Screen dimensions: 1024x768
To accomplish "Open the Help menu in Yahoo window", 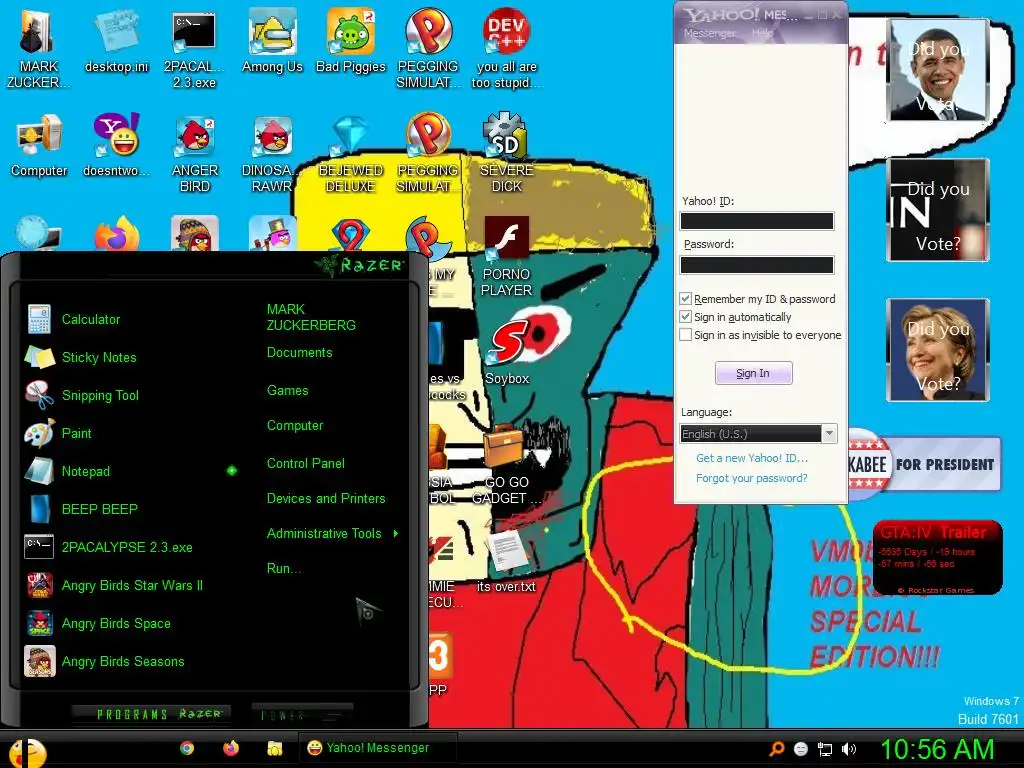I will click(762, 33).
